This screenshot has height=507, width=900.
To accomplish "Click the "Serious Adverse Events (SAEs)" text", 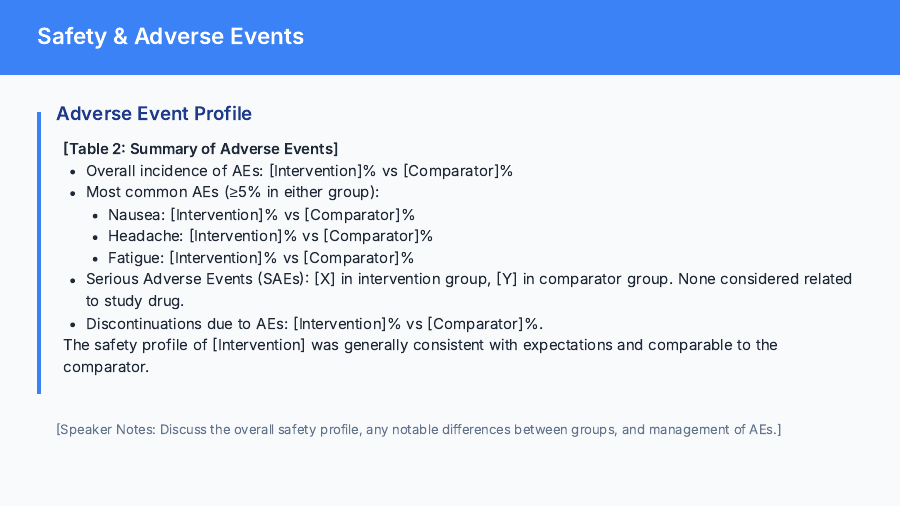I will (x=196, y=279).
